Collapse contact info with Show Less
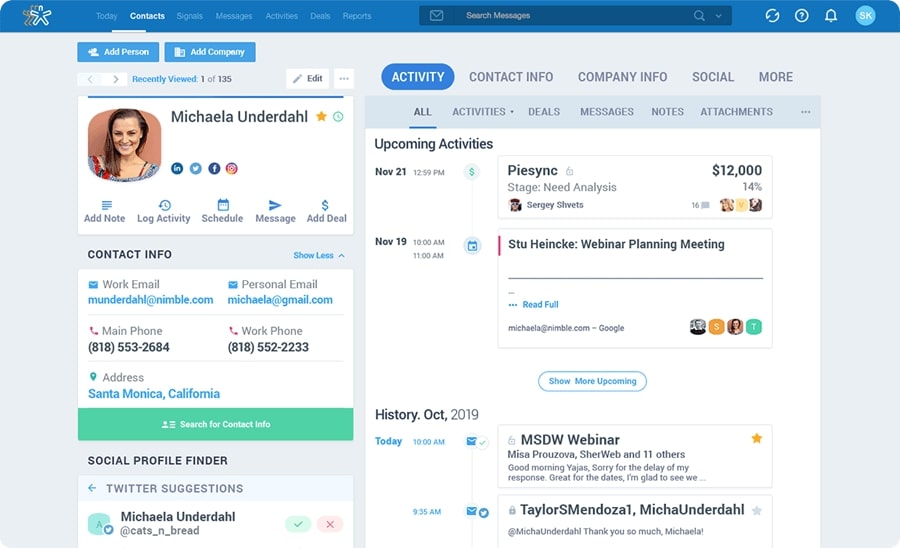 point(319,256)
